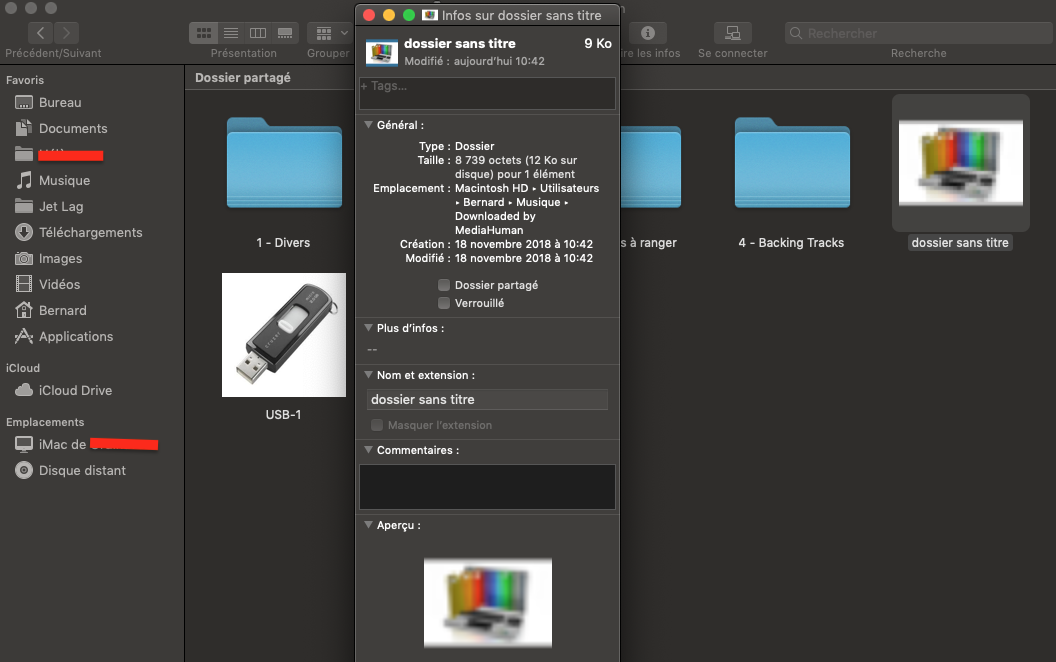Screen dimensions: 1056x662
Task: Collapse the Nom et extension section
Action: (x=368, y=375)
